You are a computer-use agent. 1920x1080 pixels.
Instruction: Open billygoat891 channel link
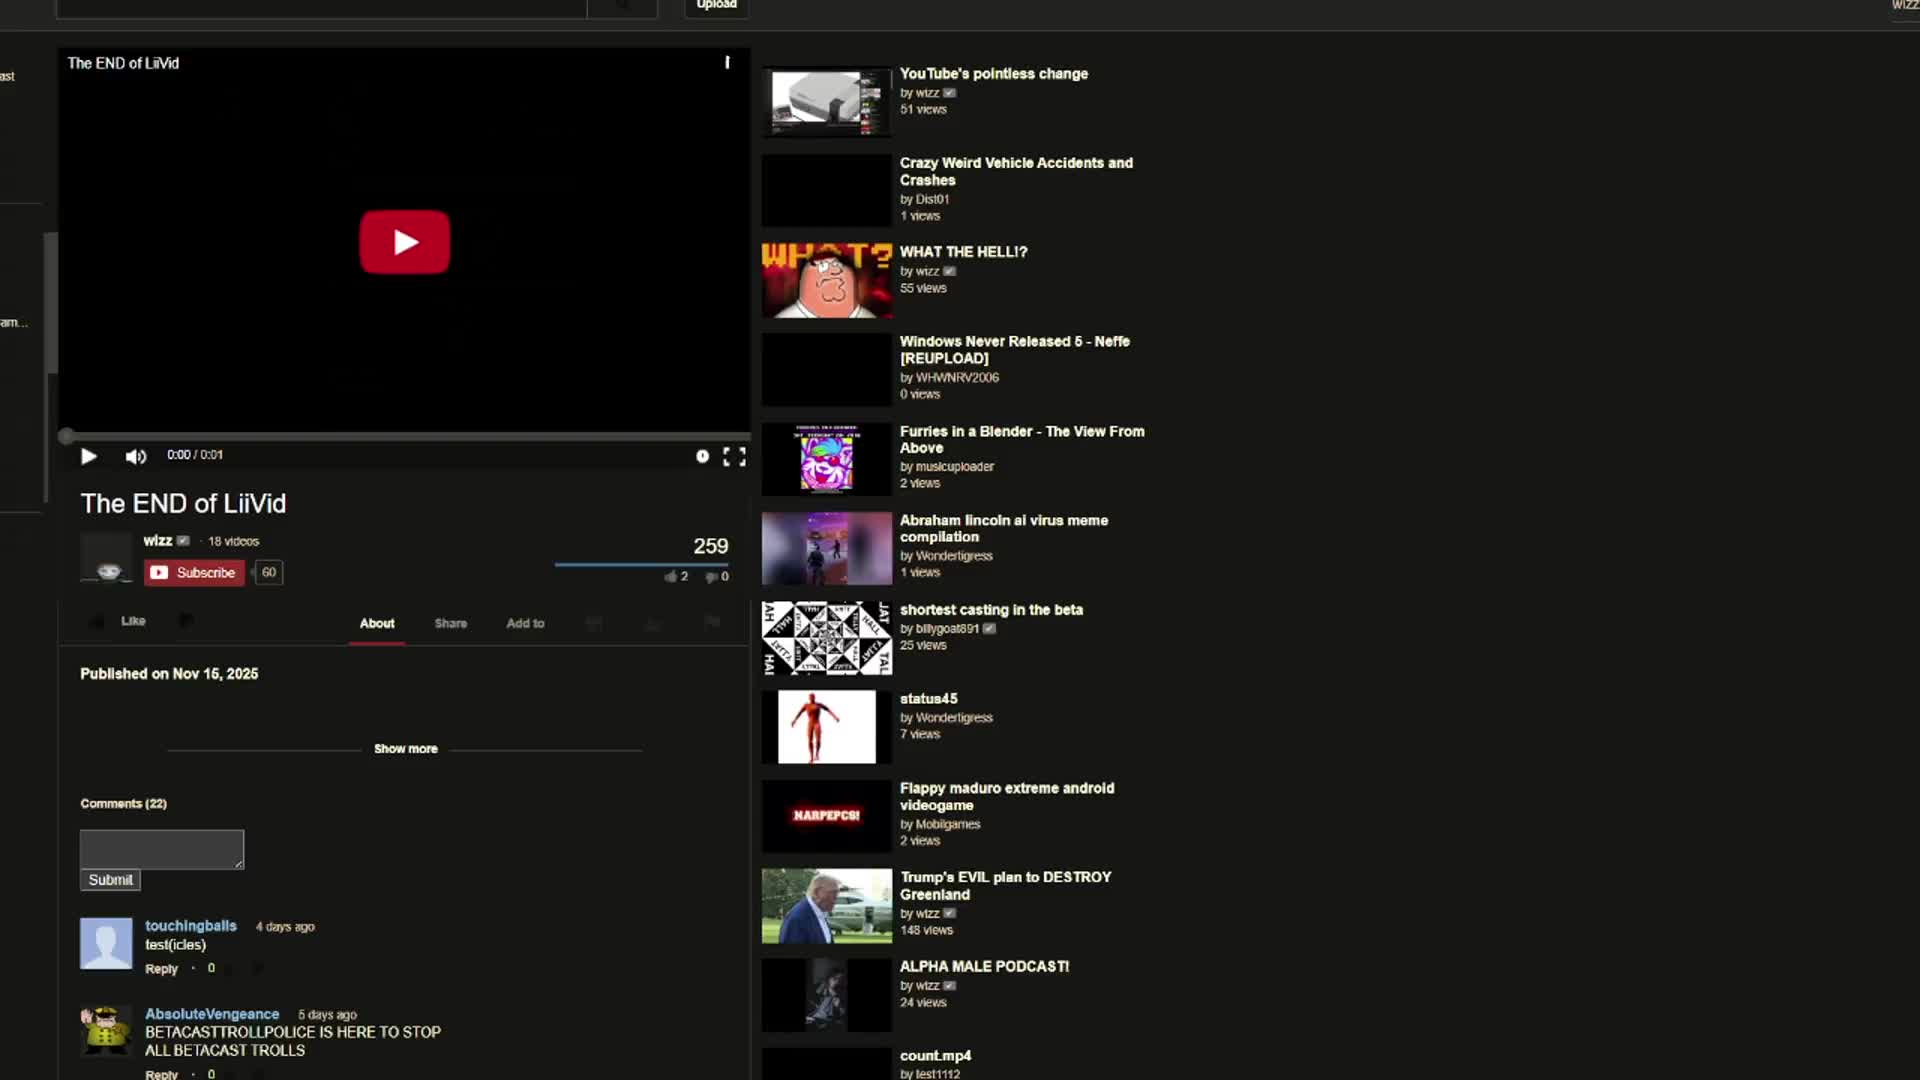[947, 629]
